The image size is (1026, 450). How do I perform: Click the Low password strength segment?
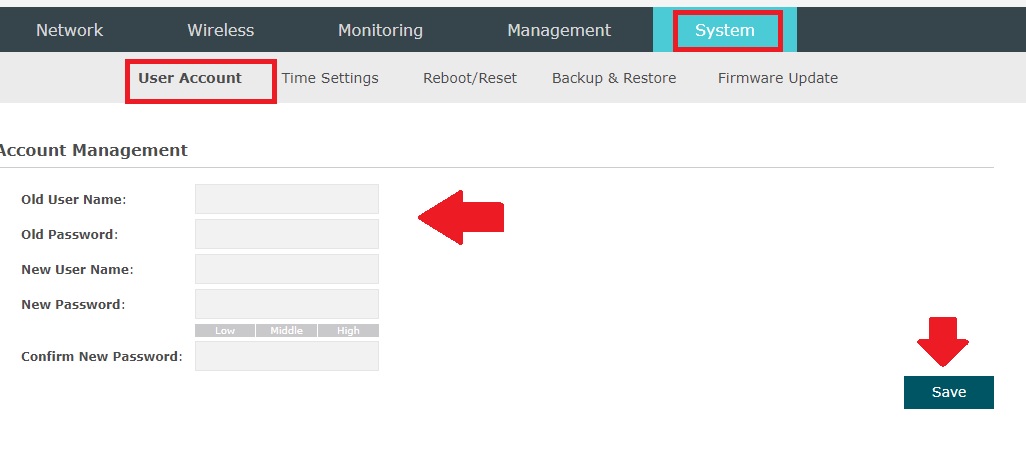(x=225, y=330)
